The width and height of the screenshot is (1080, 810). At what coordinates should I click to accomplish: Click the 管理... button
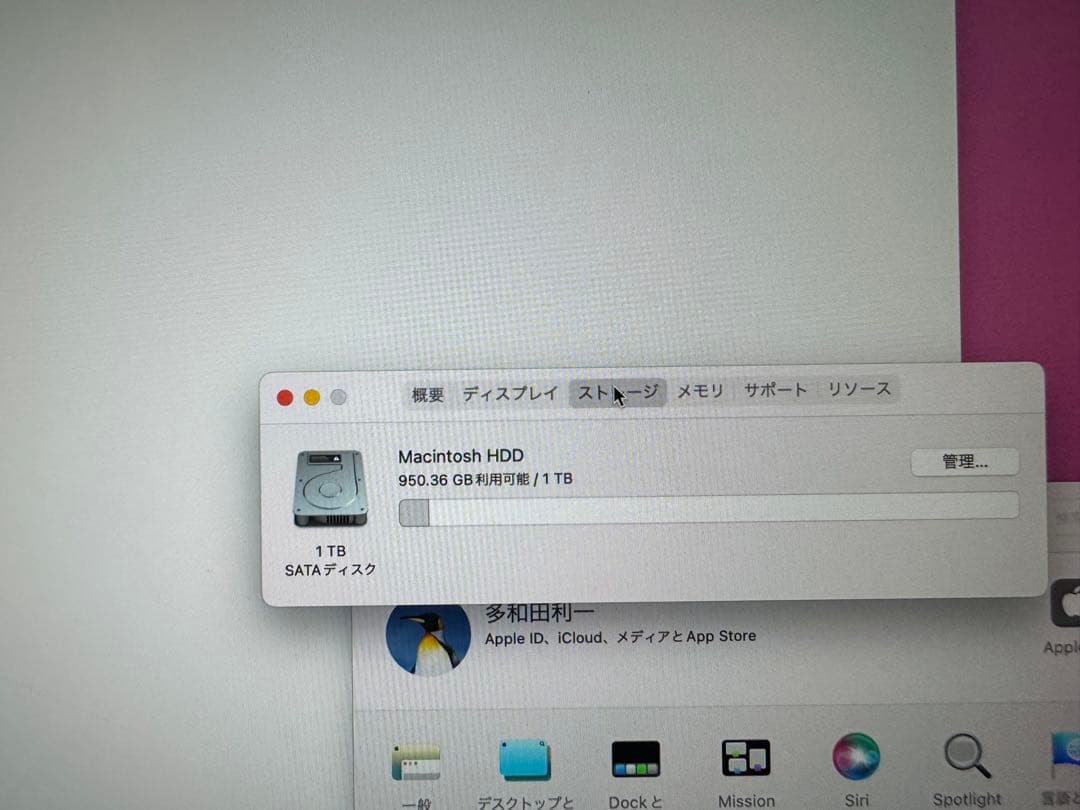tap(964, 461)
